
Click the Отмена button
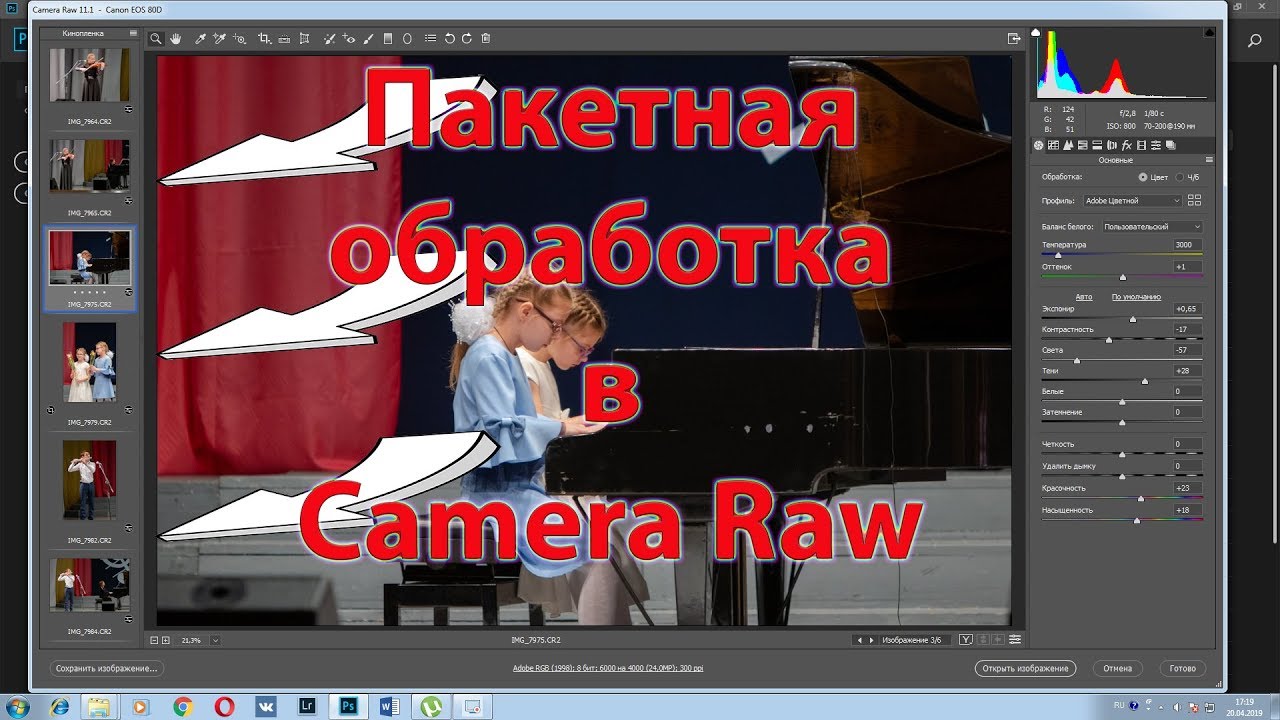point(1118,668)
